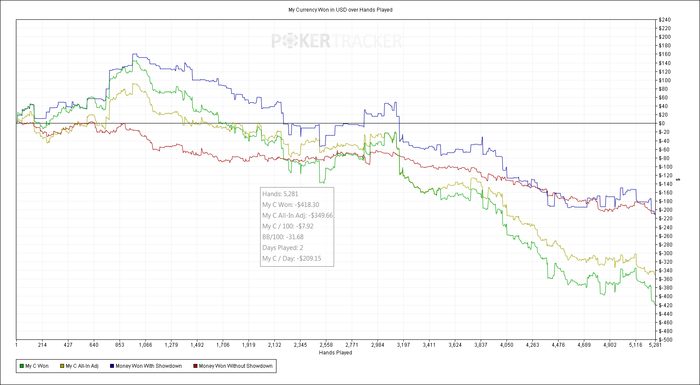
Task: Click the 4,902 tick on hands axis
Action: click(x=610, y=345)
